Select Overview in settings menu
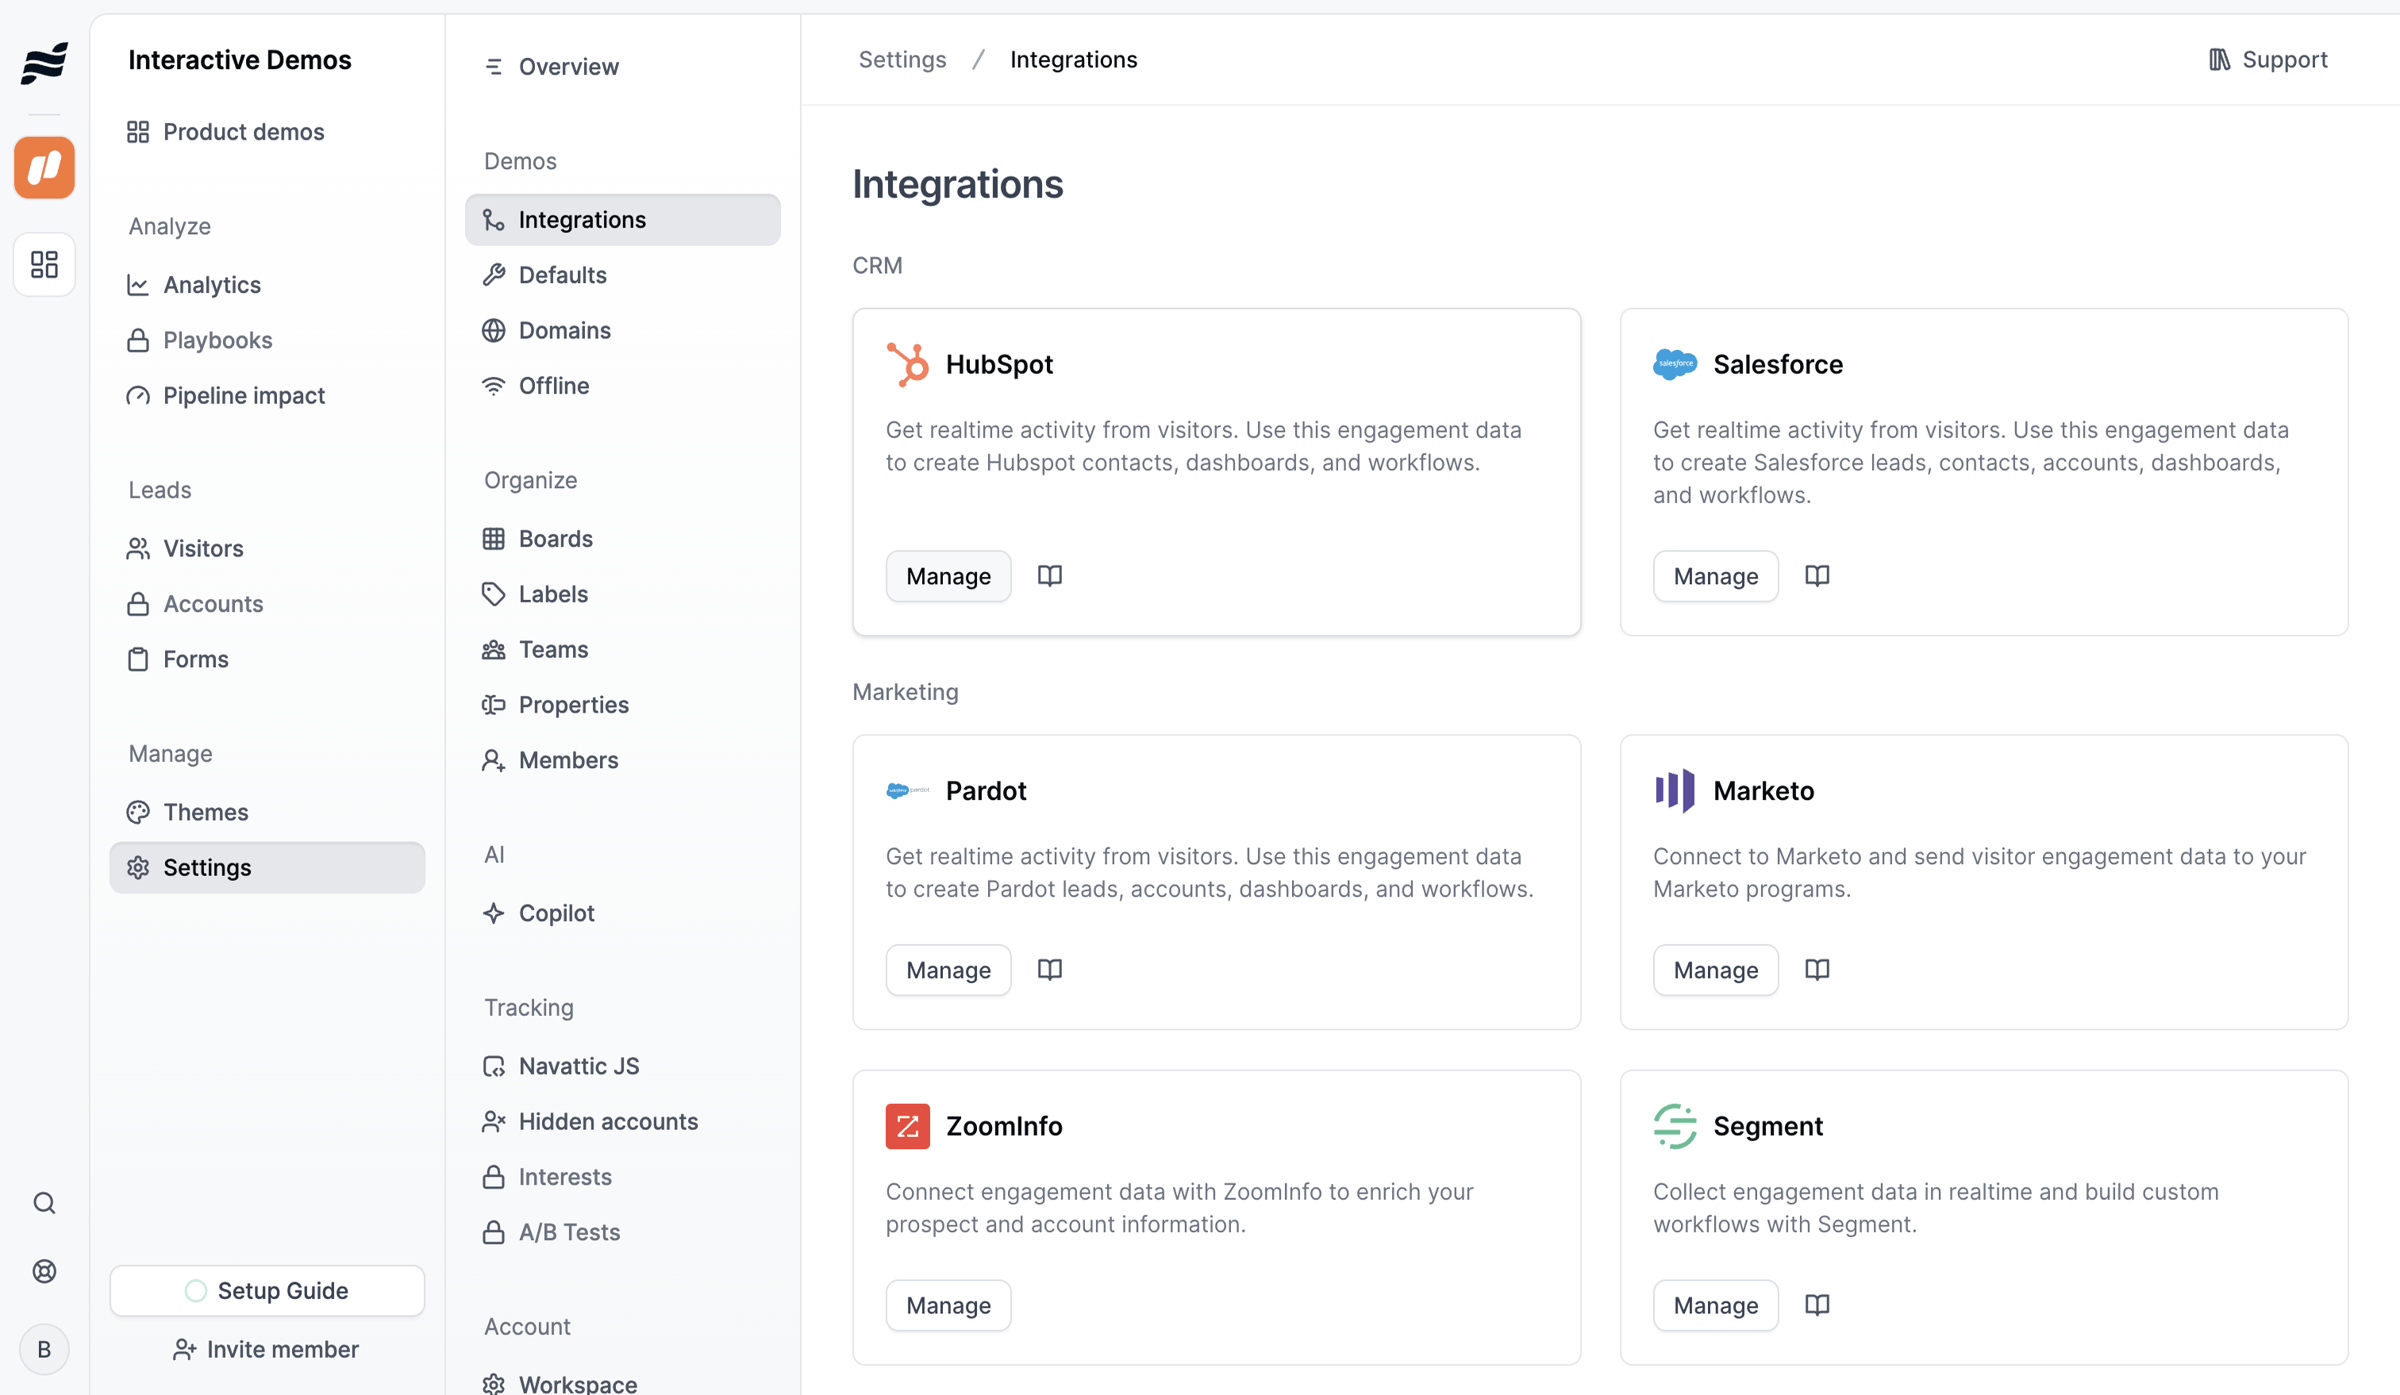Image resolution: width=2400 pixels, height=1395 pixels. point(622,67)
